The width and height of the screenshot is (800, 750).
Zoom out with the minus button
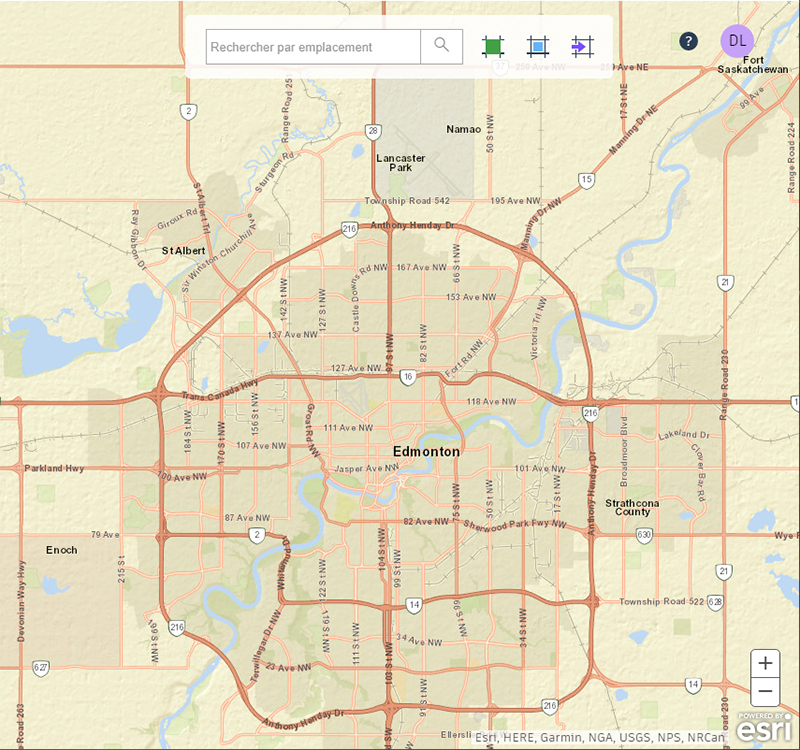(x=765, y=692)
